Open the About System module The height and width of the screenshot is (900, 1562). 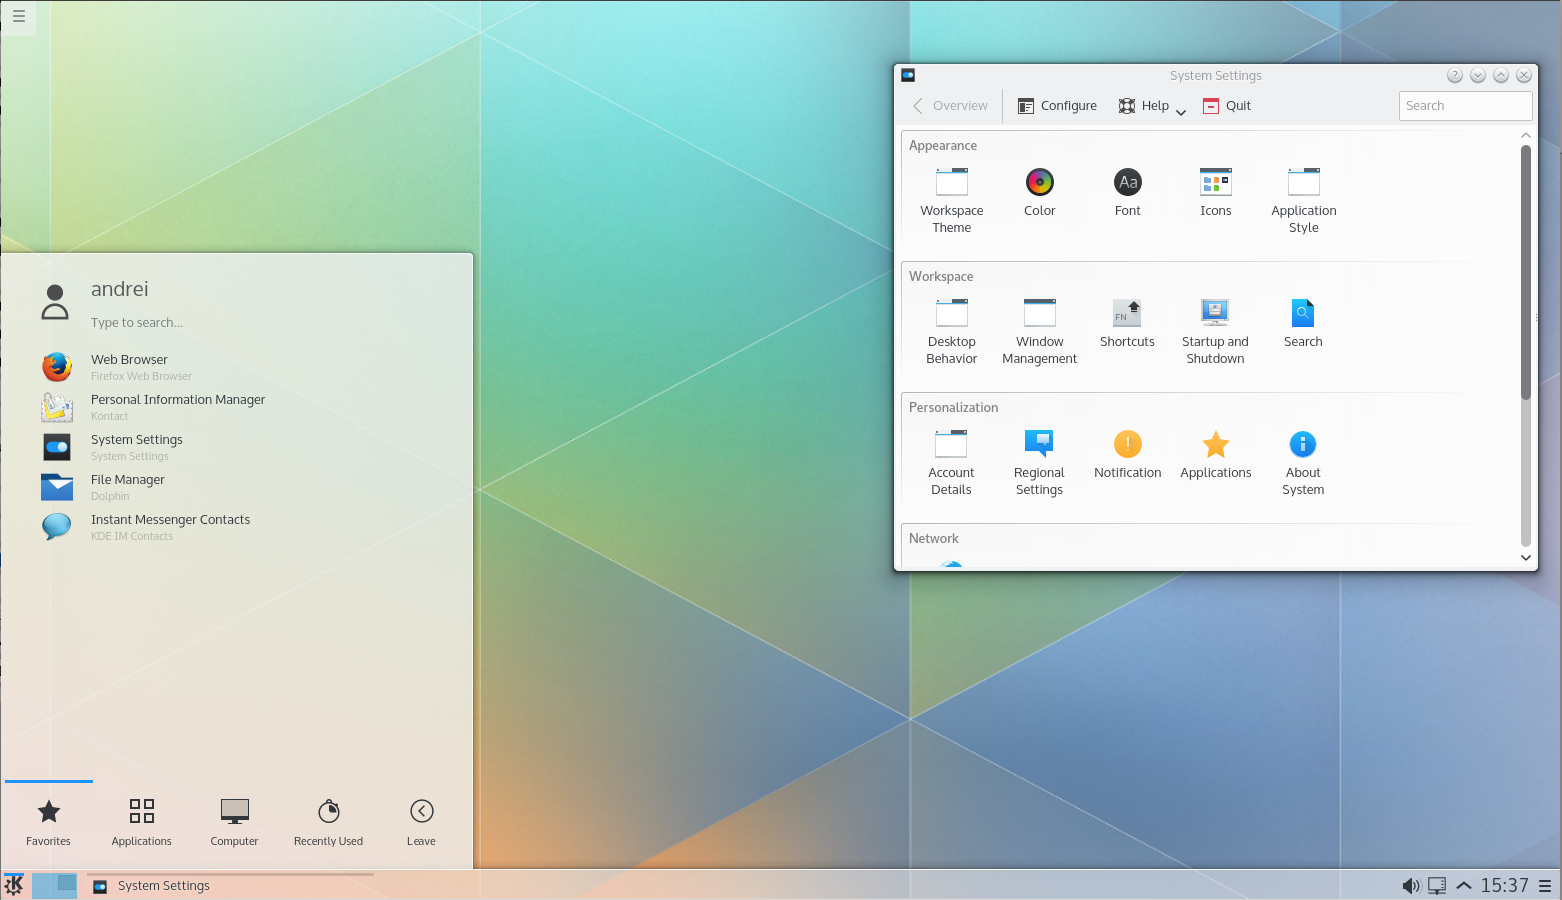click(x=1304, y=462)
